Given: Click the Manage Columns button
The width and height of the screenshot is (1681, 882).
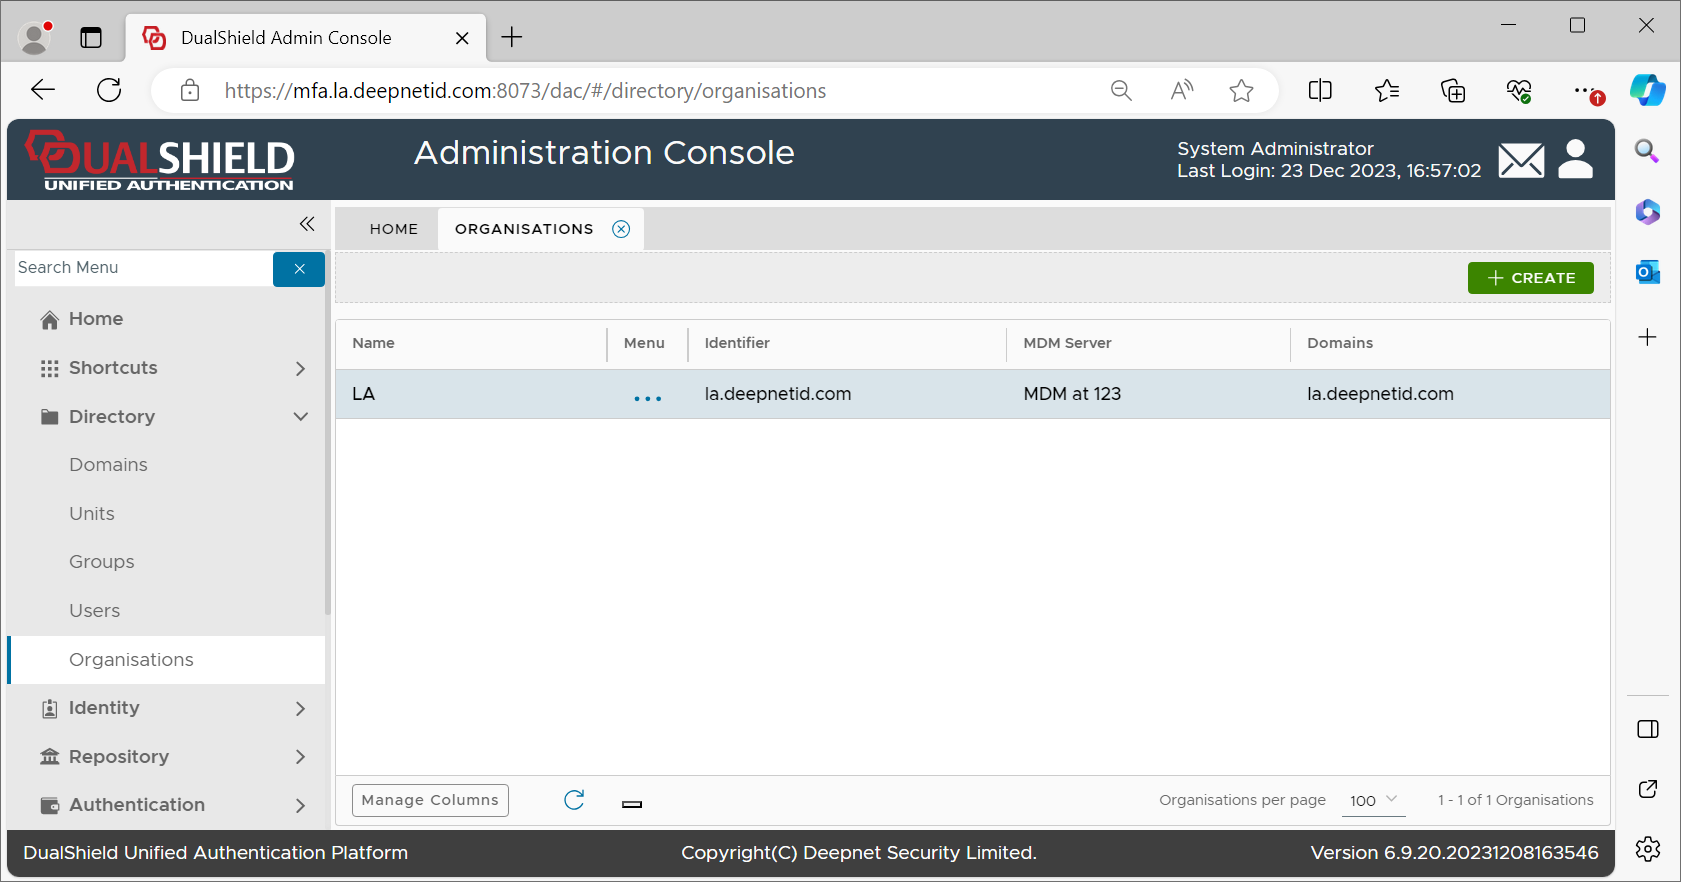Looking at the screenshot, I should pyautogui.click(x=430, y=800).
